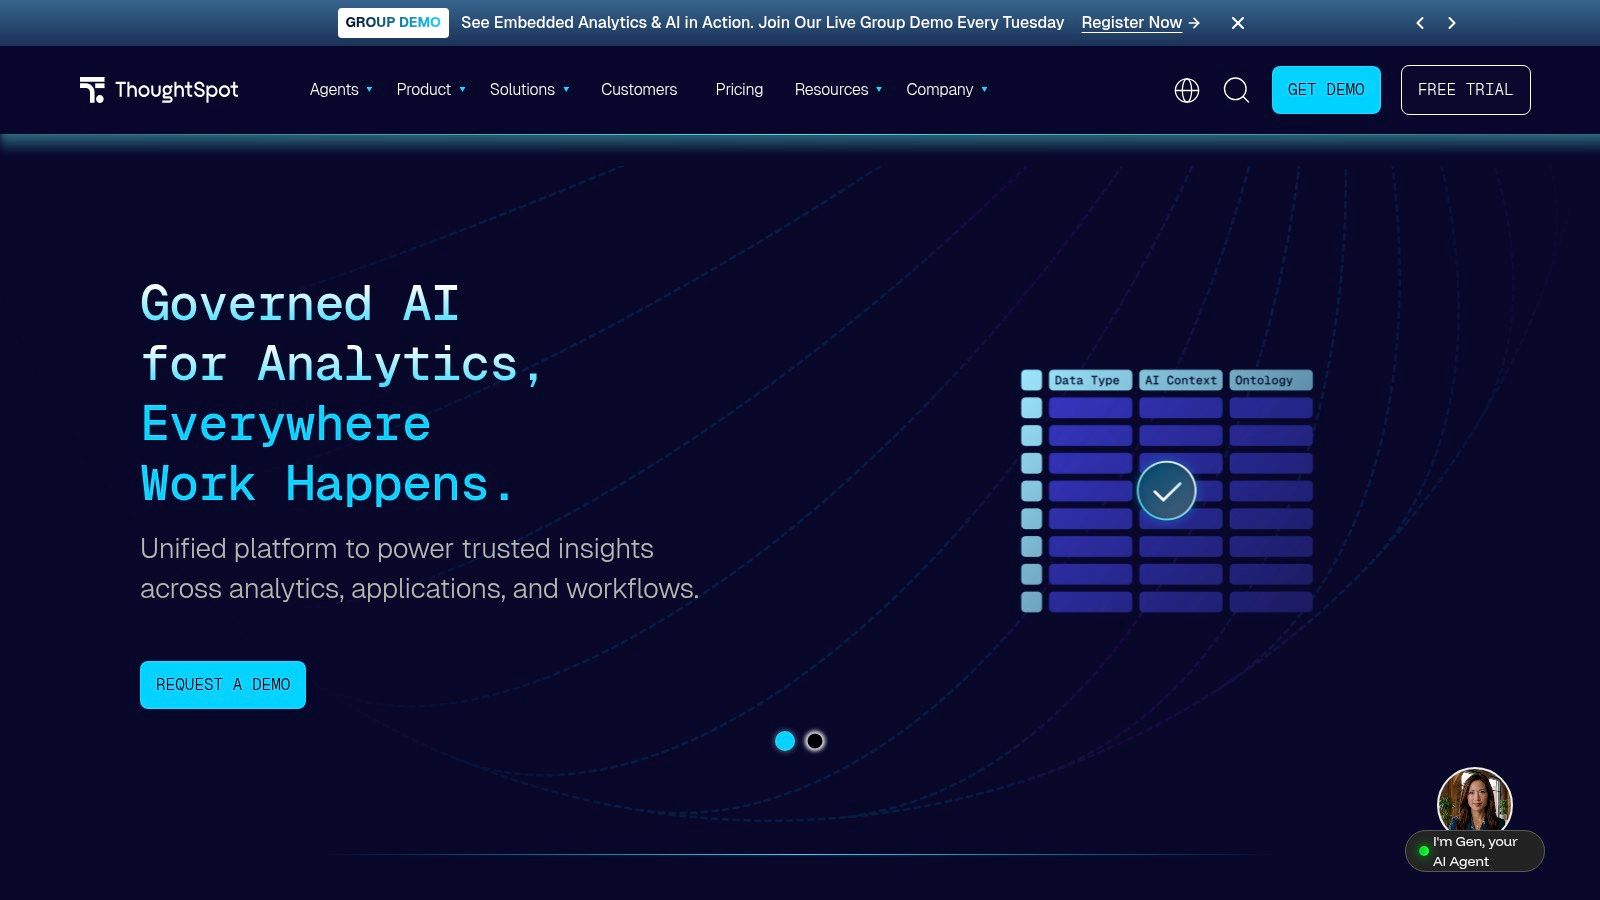Expand the Agents menu
The width and height of the screenshot is (1600, 900).
(x=341, y=90)
